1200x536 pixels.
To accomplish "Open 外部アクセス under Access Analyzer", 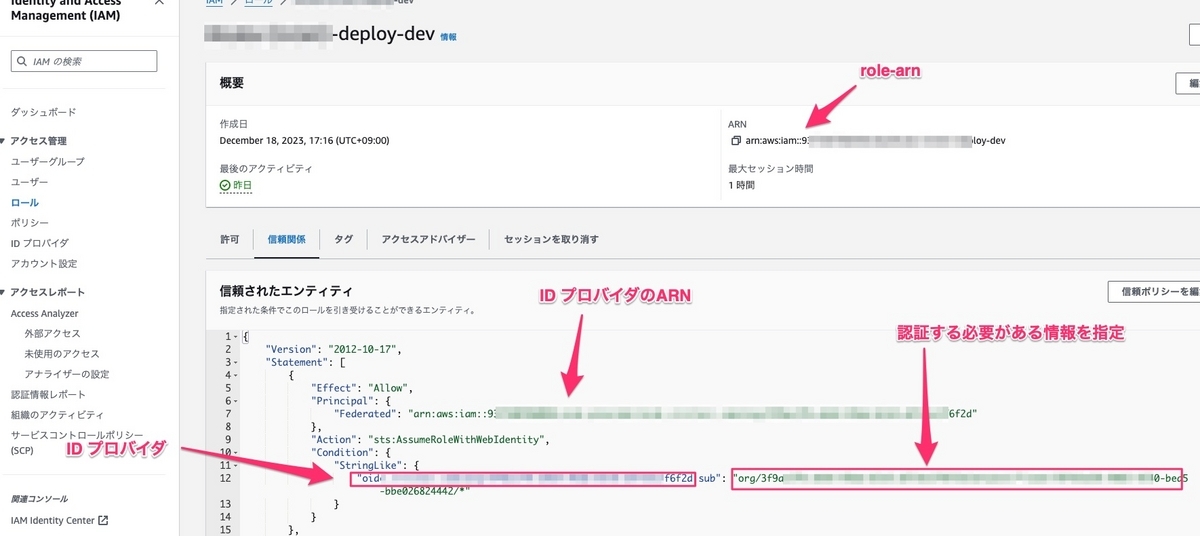I will (52, 333).
